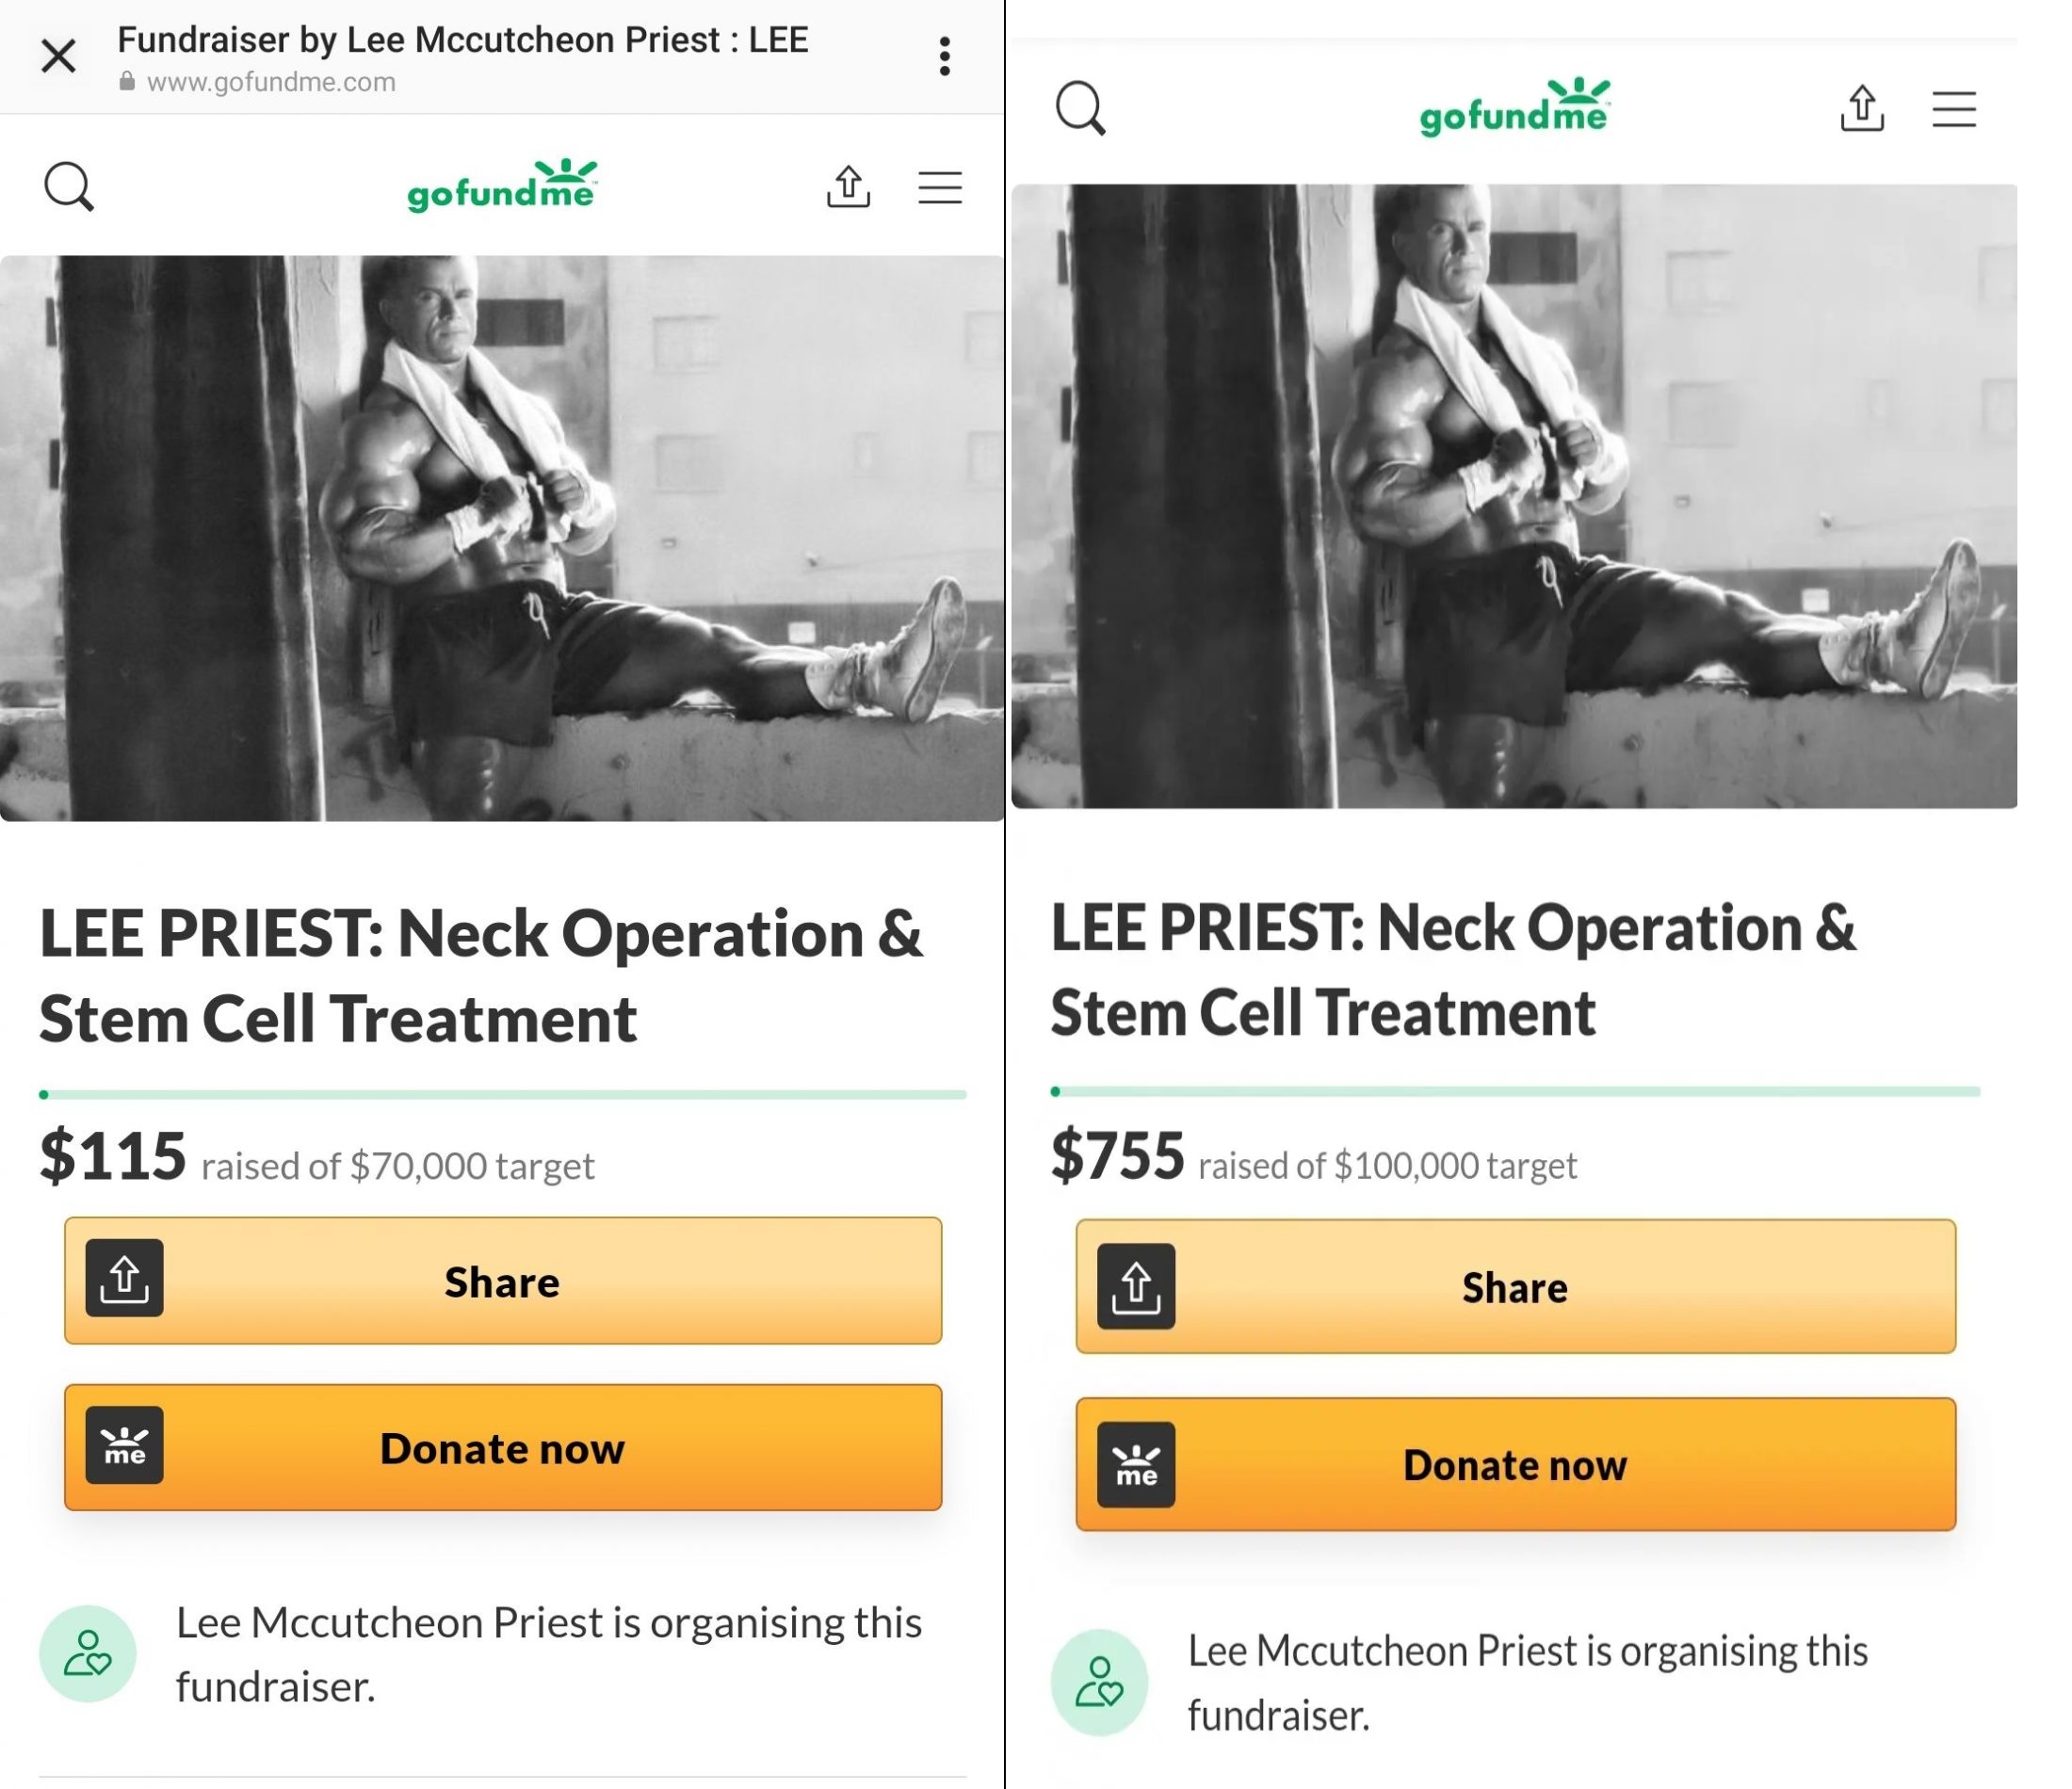2072x1789 pixels.
Task: Open the hamburger menu on left page
Action: (940, 187)
